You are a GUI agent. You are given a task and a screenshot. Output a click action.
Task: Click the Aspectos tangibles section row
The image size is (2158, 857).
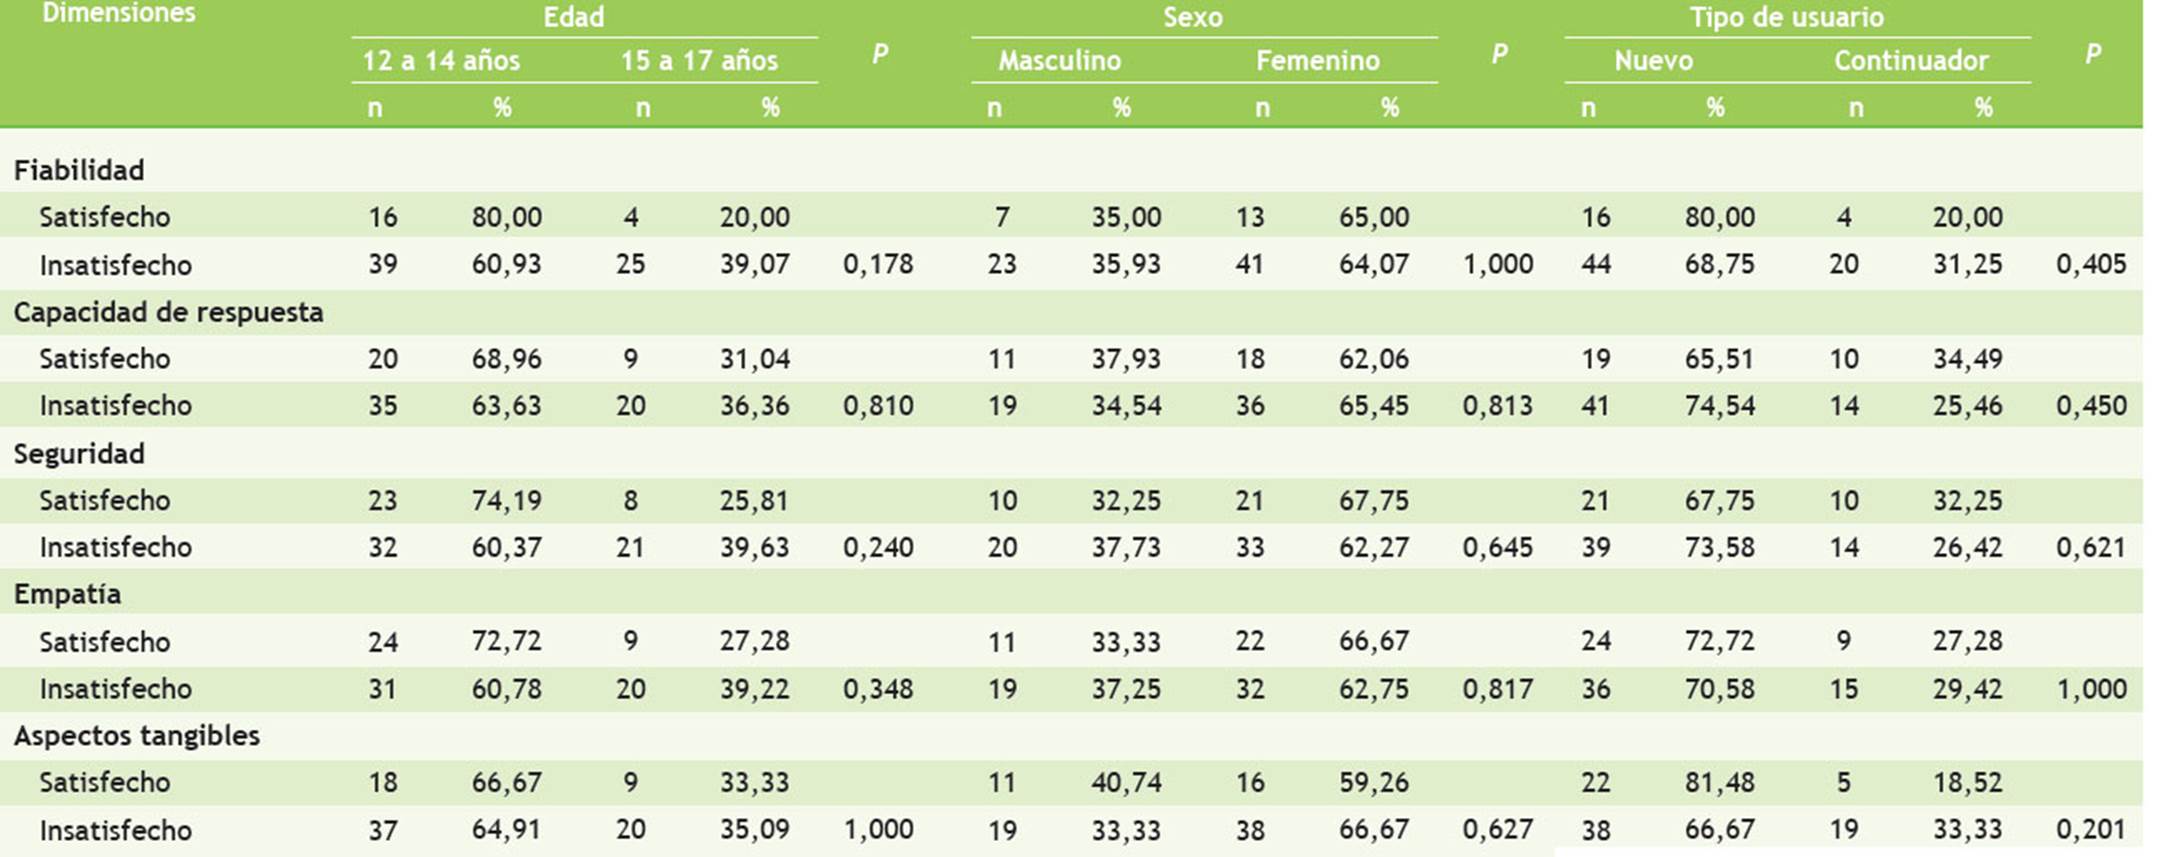pyautogui.click(x=136, y=736)
